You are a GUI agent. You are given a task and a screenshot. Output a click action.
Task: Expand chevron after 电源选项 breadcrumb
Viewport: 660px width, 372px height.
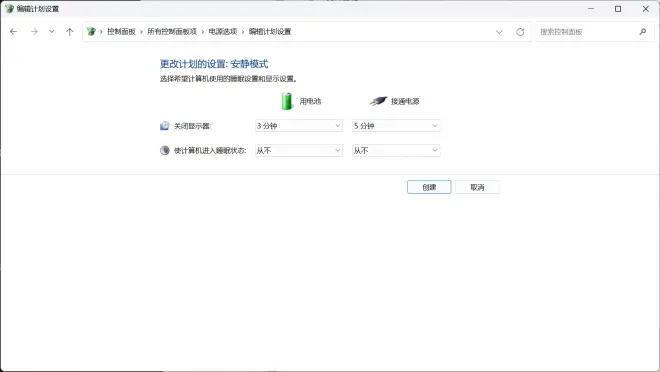tap(243, 32)
